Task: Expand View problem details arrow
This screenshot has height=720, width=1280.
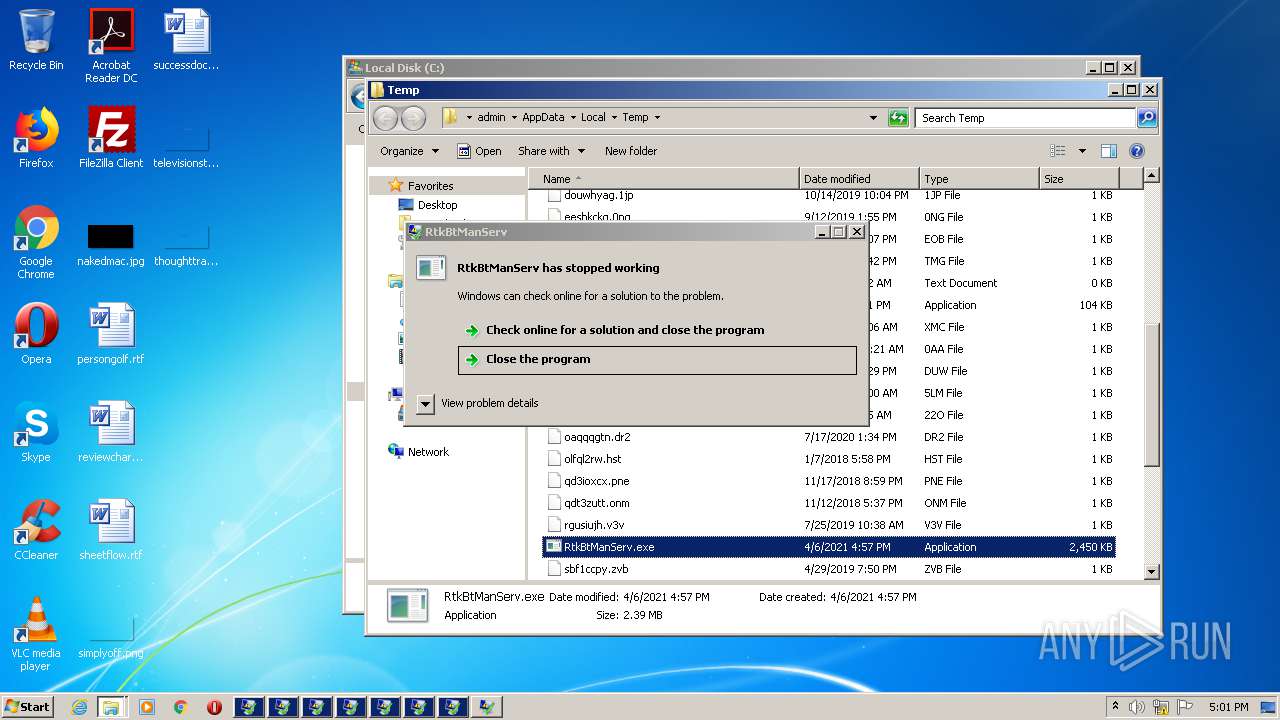Action: coord(425,404)
